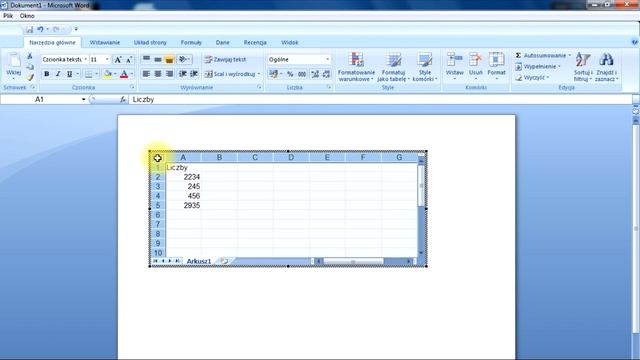The height and width of the screenshot is (360, 640).
Task: Open the font size dropdown showing 11
Action: click(x=107, y=60)
